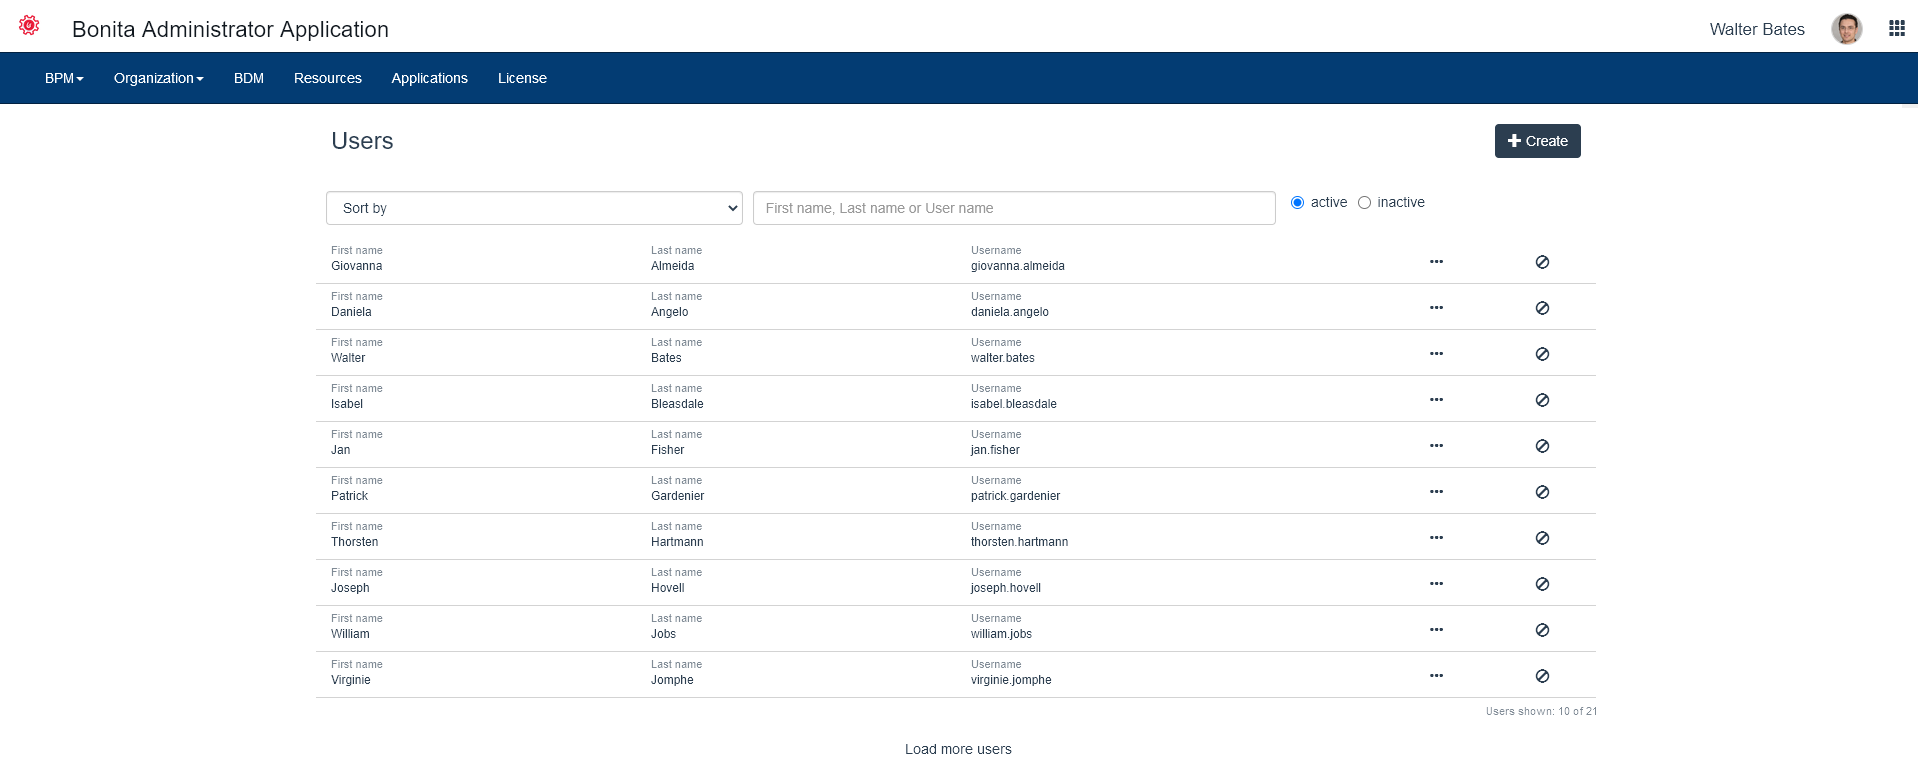Deactivate user Daniela Angelo

[x=1542, y=308]
